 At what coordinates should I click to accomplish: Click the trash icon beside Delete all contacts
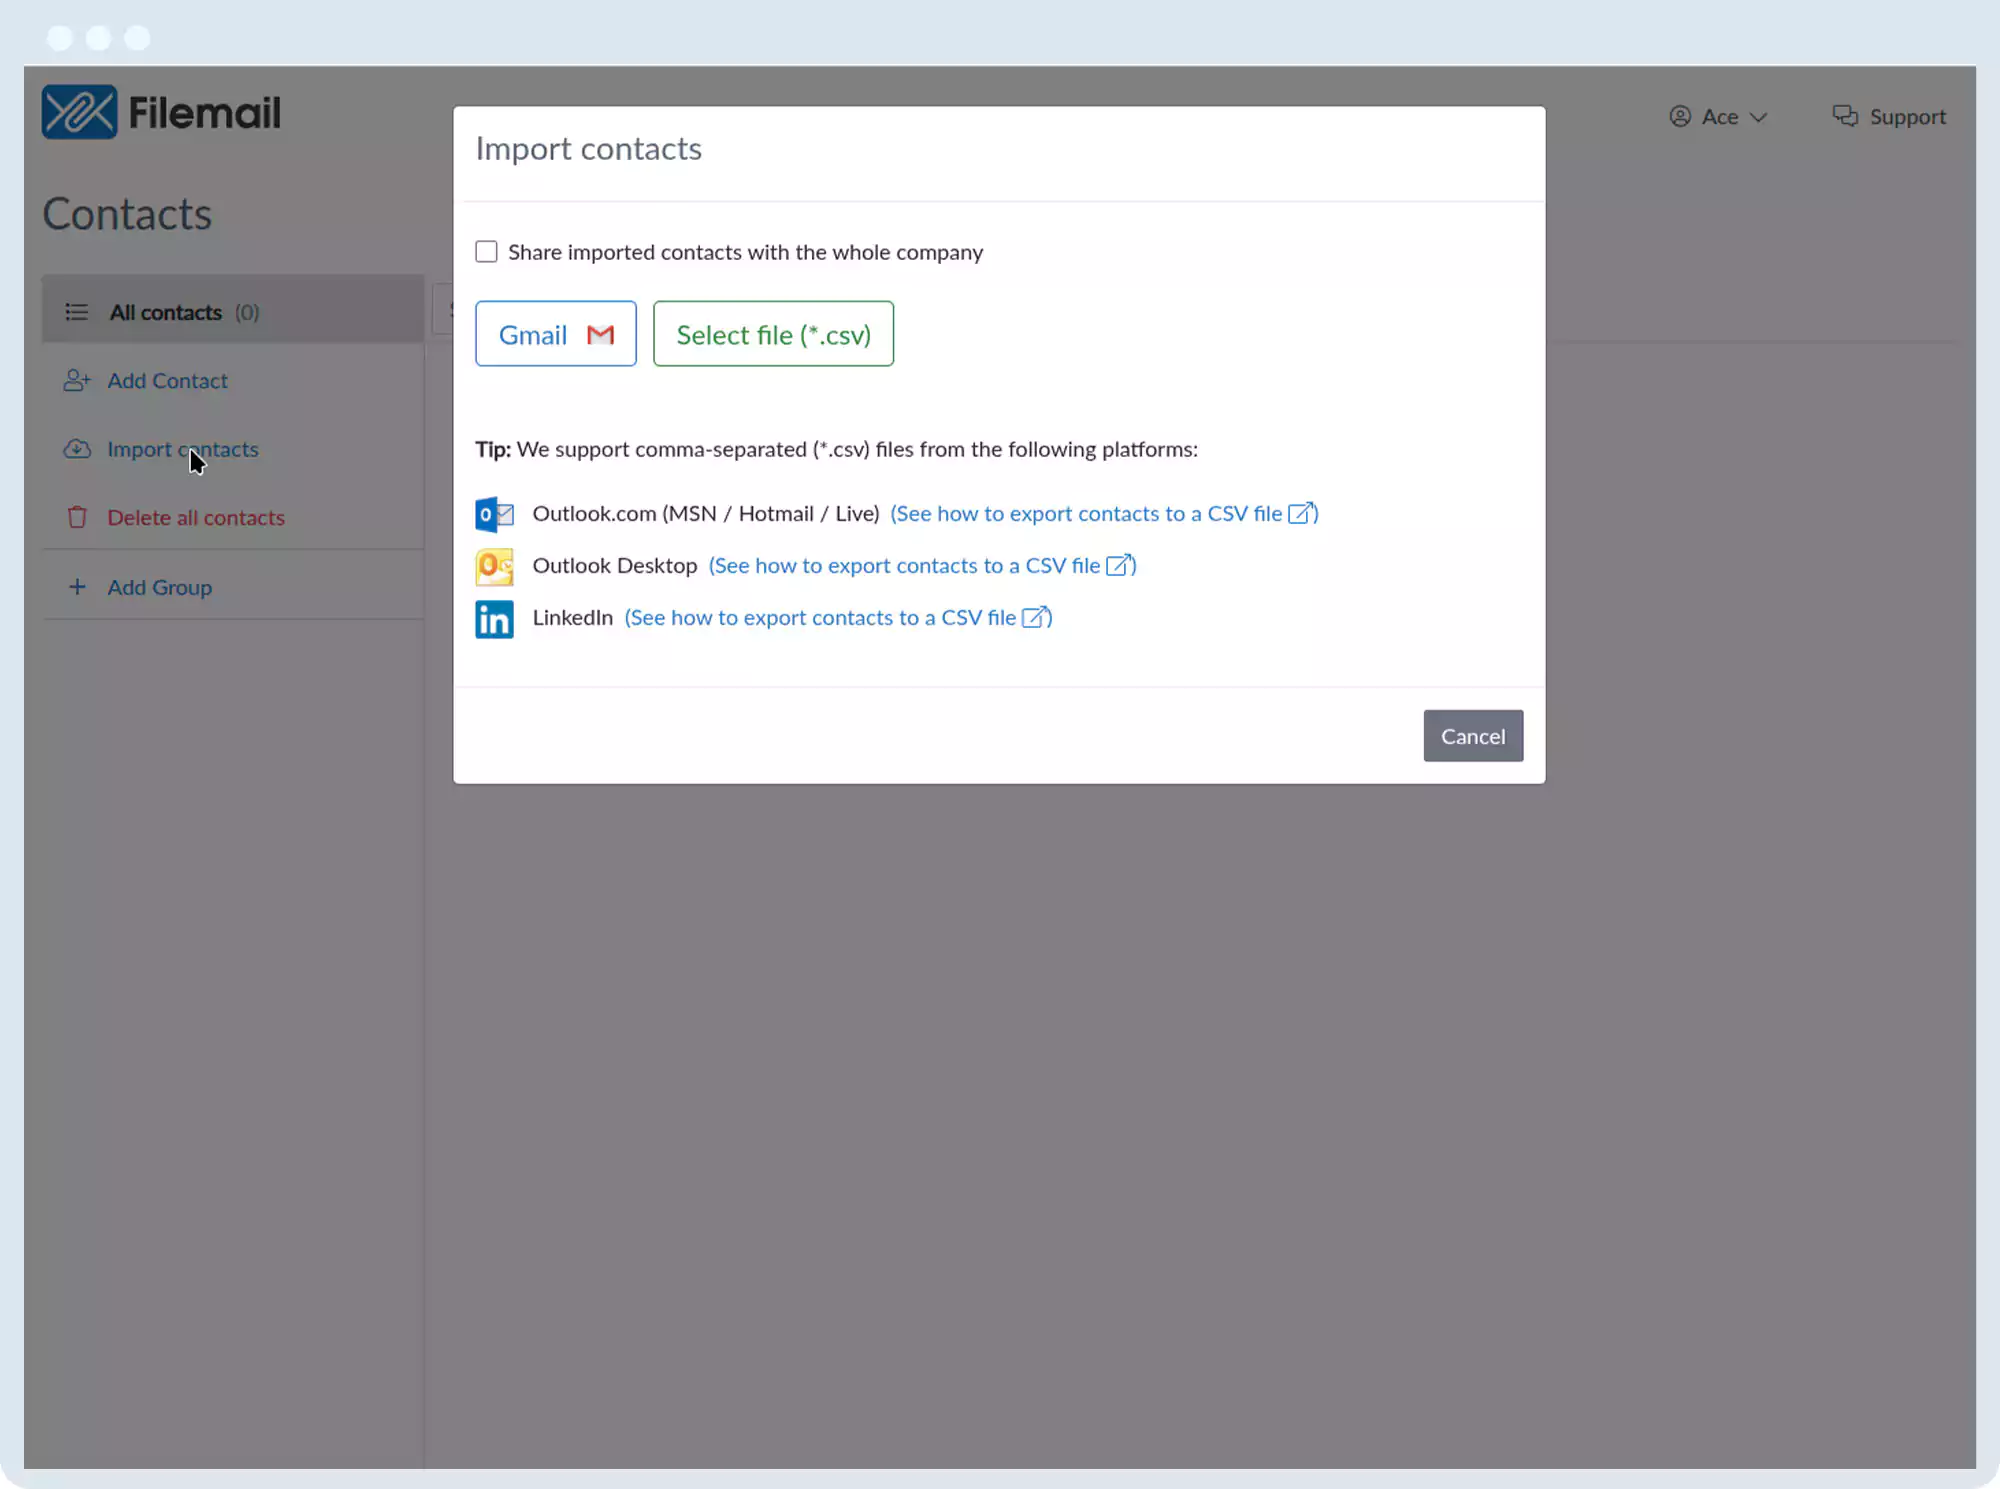pos(77,517)
